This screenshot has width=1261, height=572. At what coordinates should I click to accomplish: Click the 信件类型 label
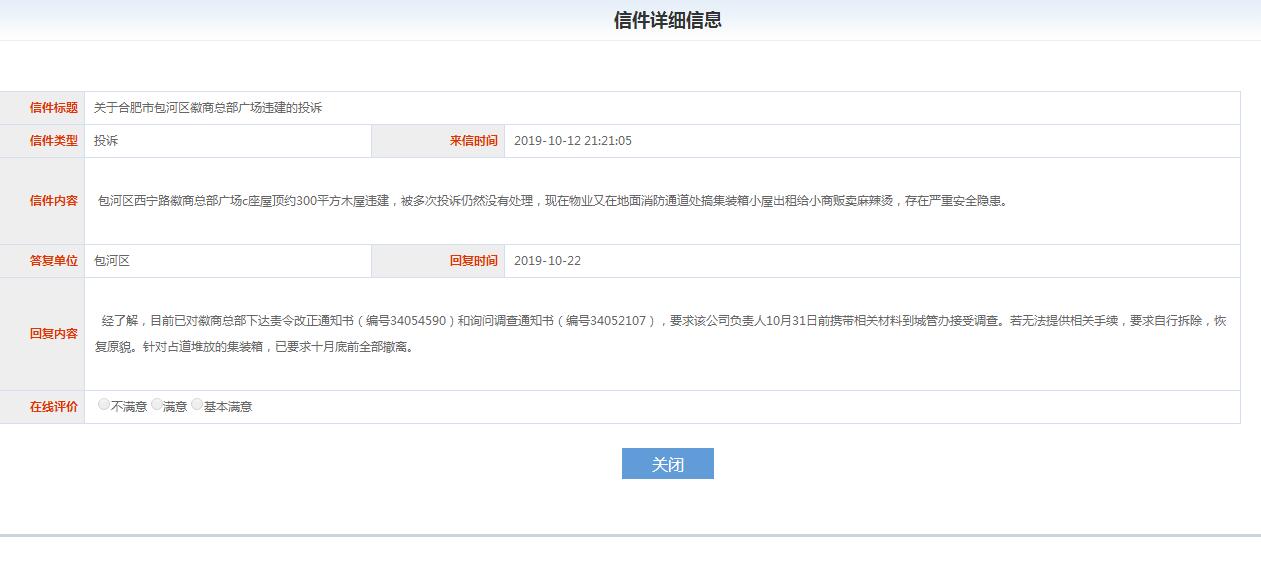tap(54, 141)
